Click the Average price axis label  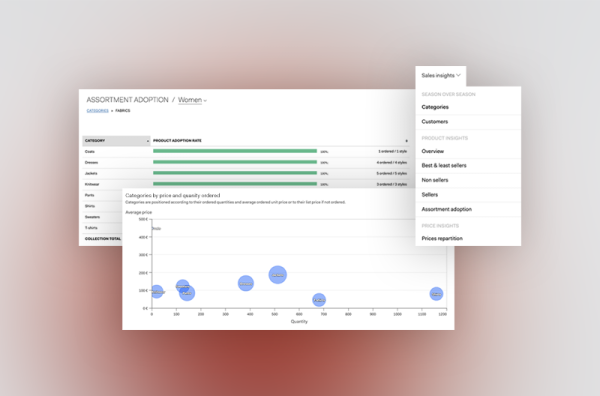point(139,212)
